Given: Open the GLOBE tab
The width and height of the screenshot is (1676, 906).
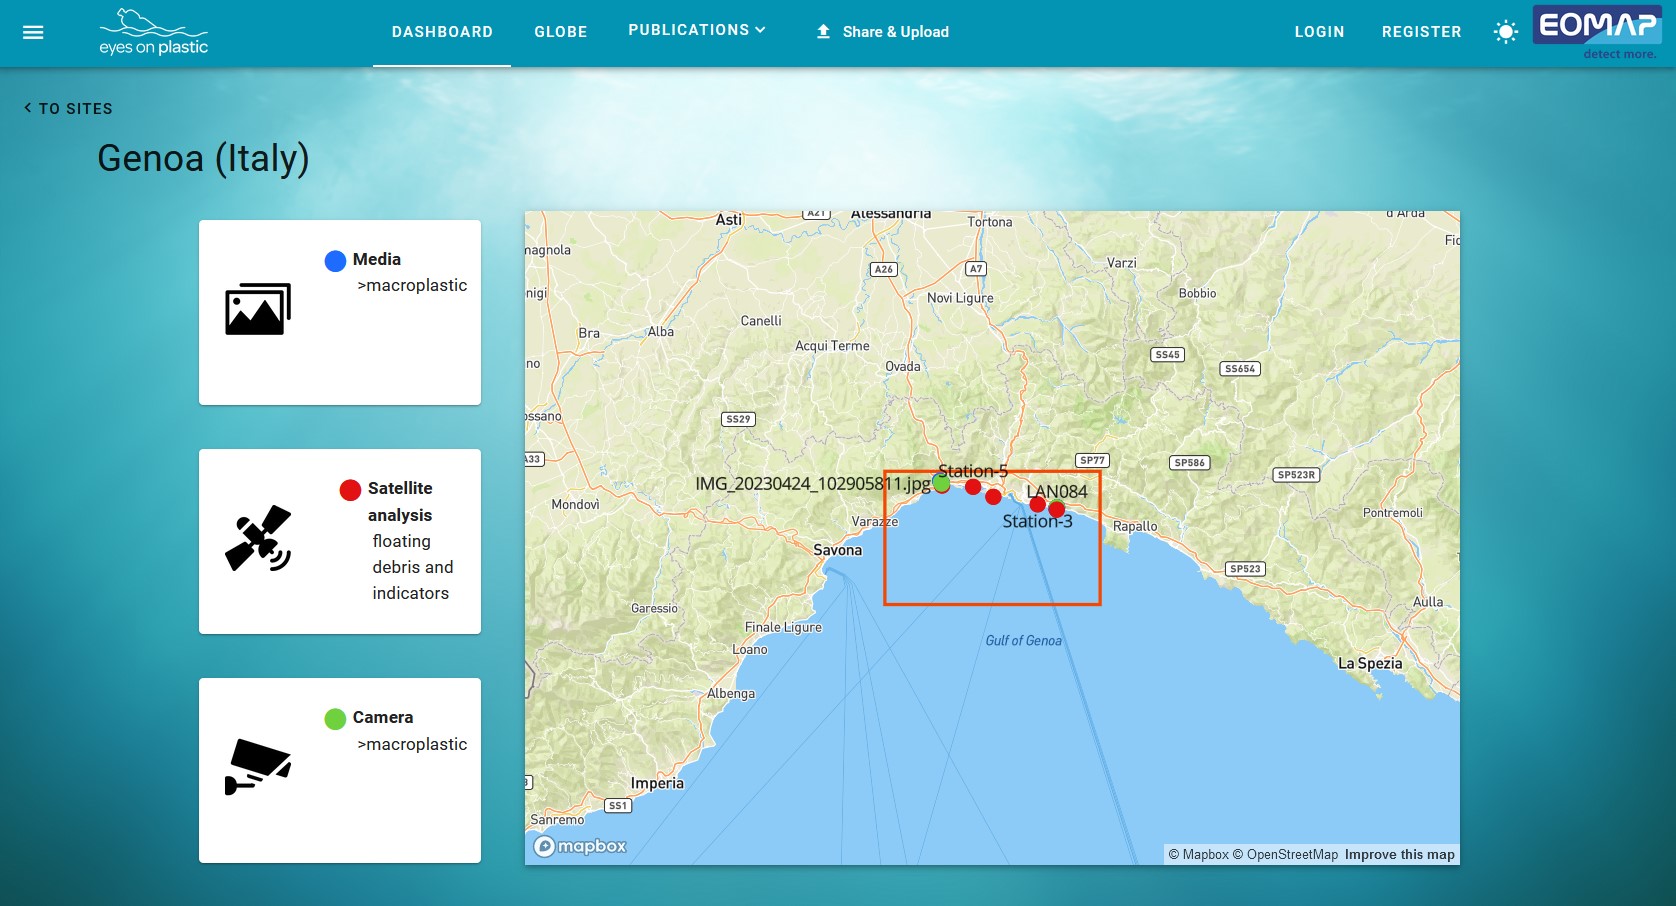Looking at the screenshot, I should pyautogui.click(x=560, y=31).
